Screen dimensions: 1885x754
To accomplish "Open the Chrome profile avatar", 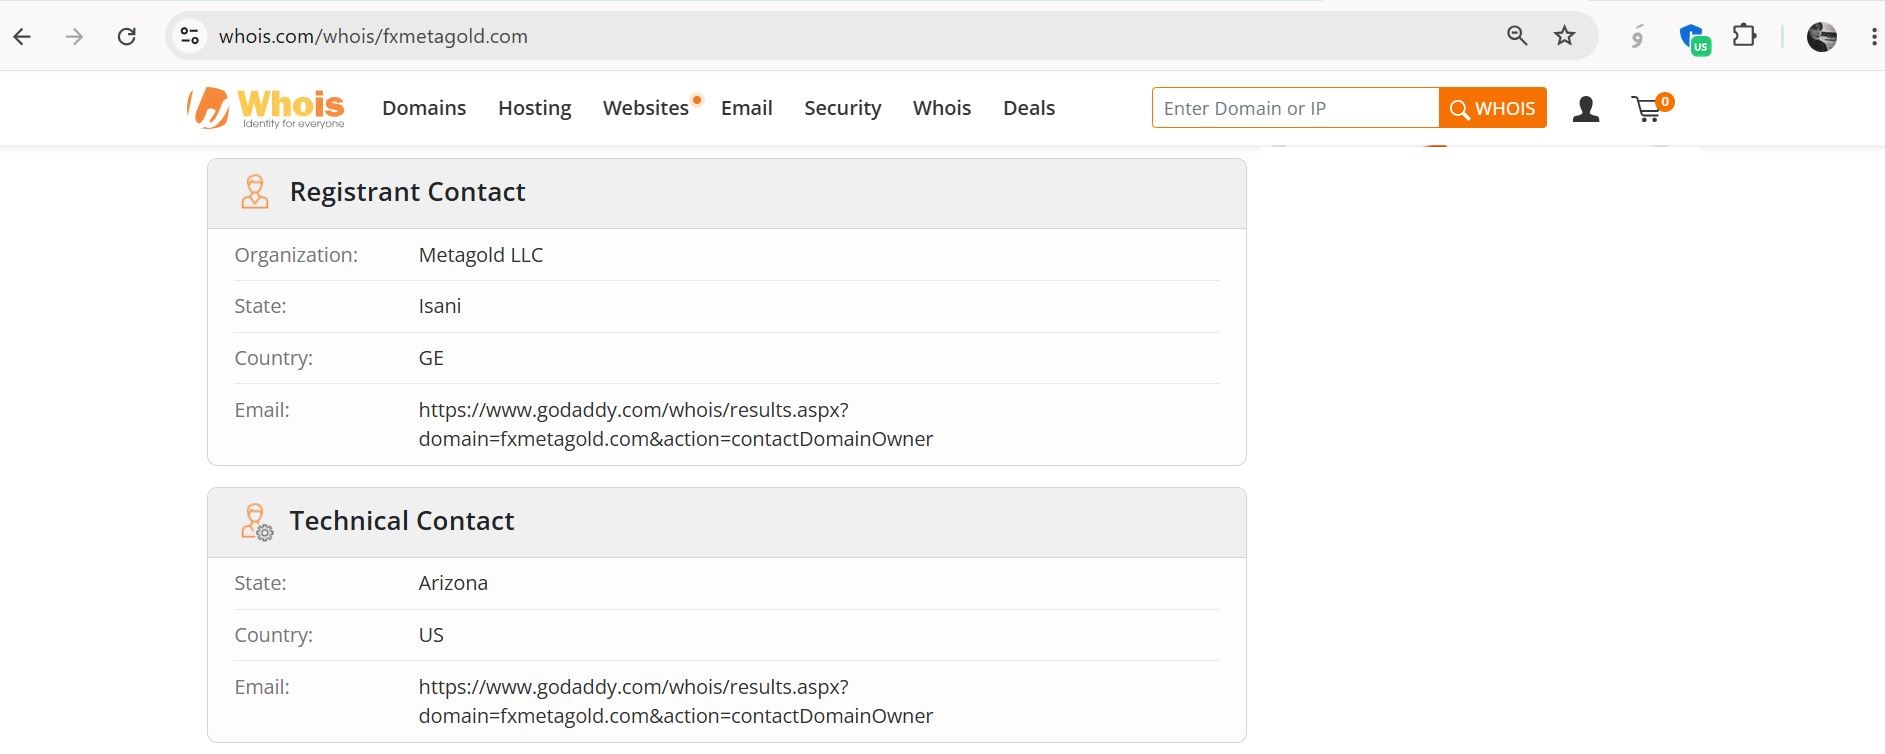I will tap(1822, 37).
